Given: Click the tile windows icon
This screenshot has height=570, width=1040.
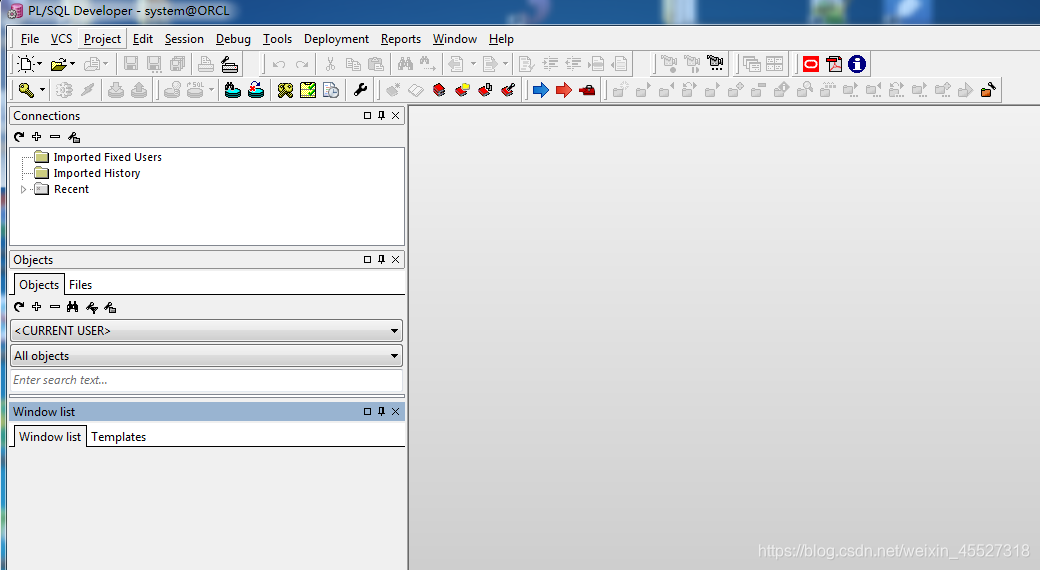Looking at the screenshot, I should (775, 64).
